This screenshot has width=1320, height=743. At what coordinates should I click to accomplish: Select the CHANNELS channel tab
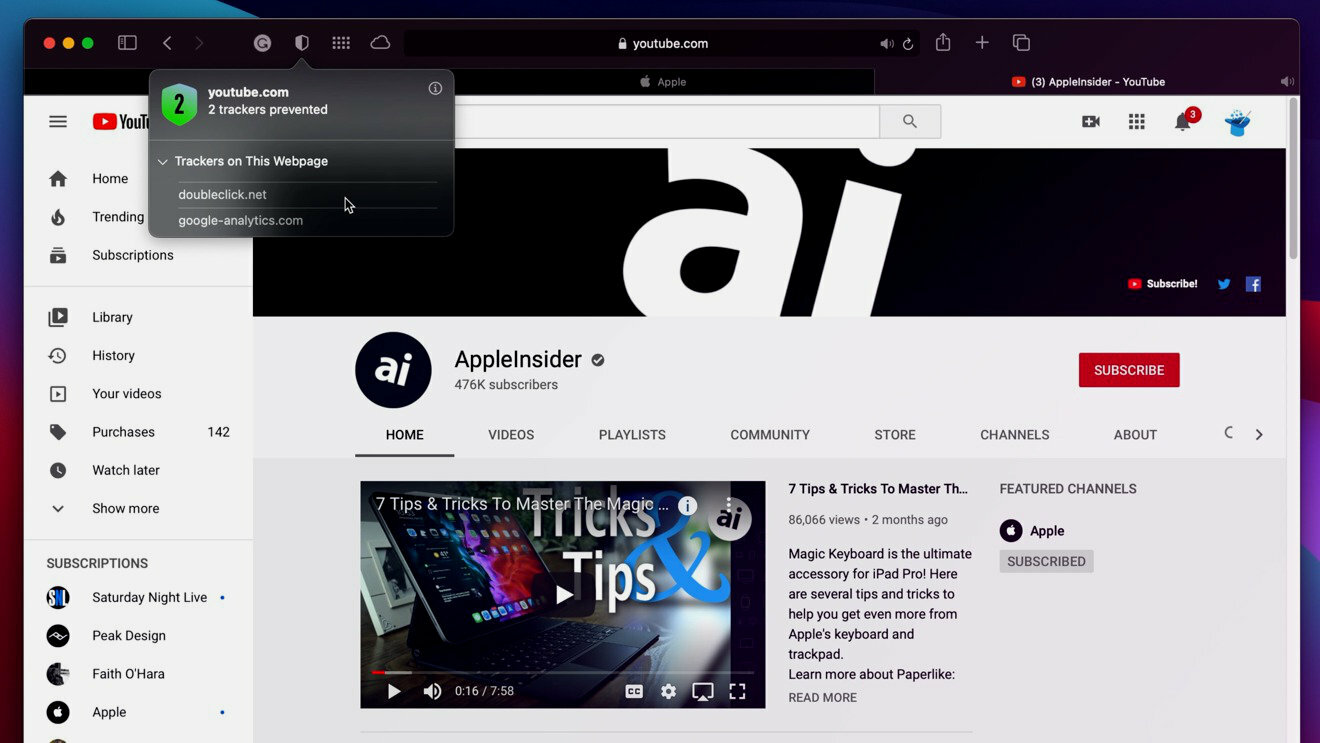click(x=1015, y=435)
